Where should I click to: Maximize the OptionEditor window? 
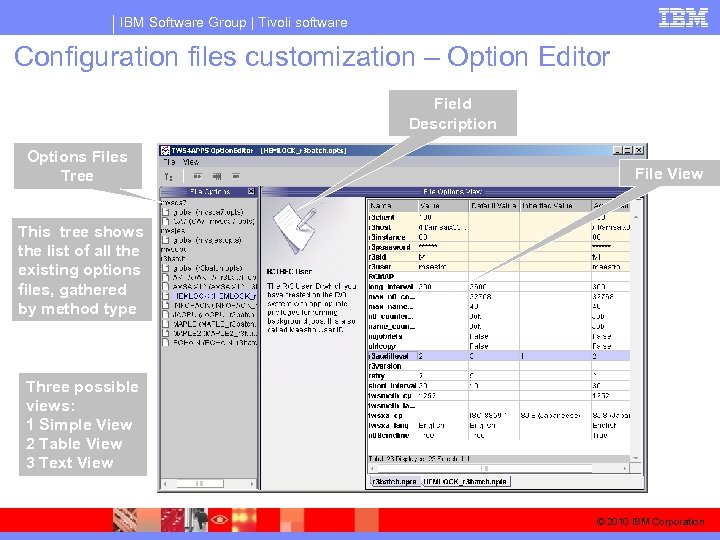[628, 150]
